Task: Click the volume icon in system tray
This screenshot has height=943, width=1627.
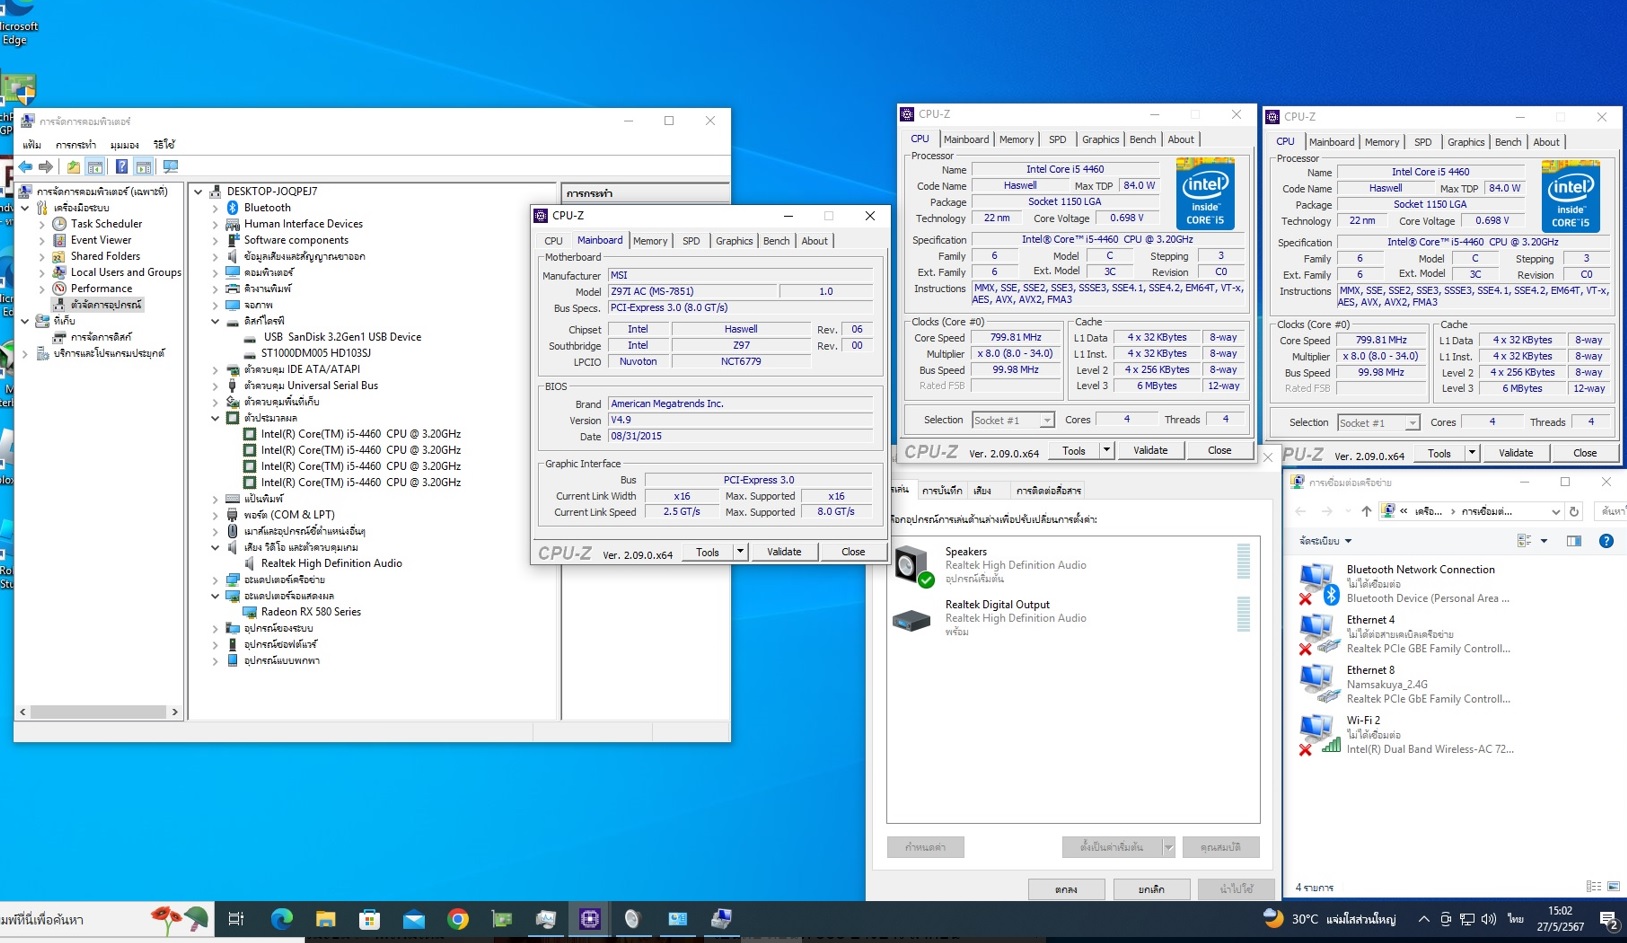Action: click(1489, 919)
